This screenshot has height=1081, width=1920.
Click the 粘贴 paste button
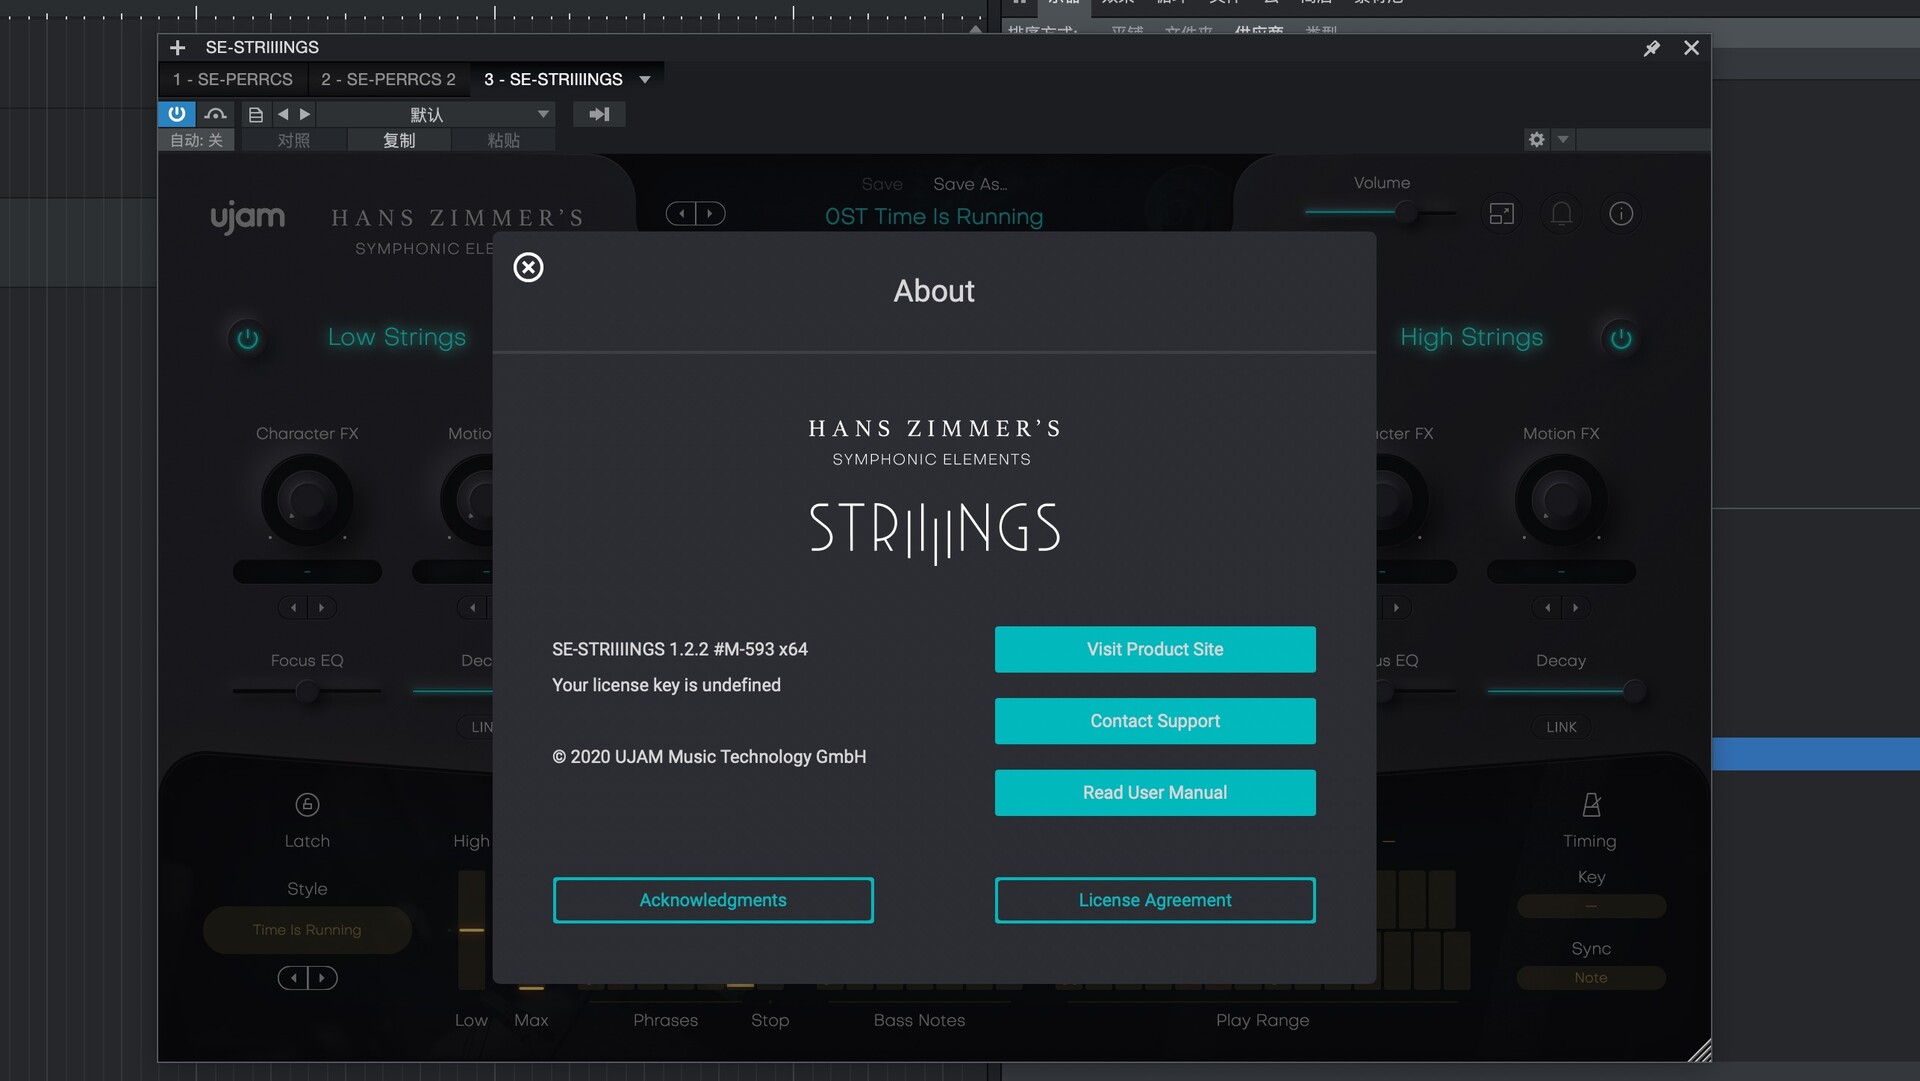pos(503,141)
